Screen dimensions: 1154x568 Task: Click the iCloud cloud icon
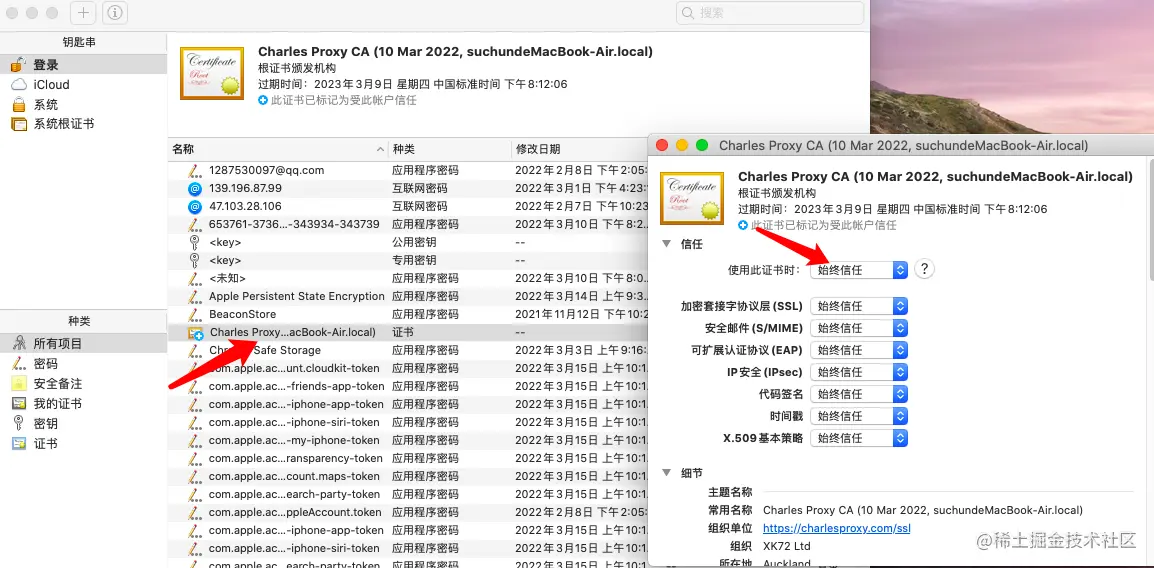[19, 85]
